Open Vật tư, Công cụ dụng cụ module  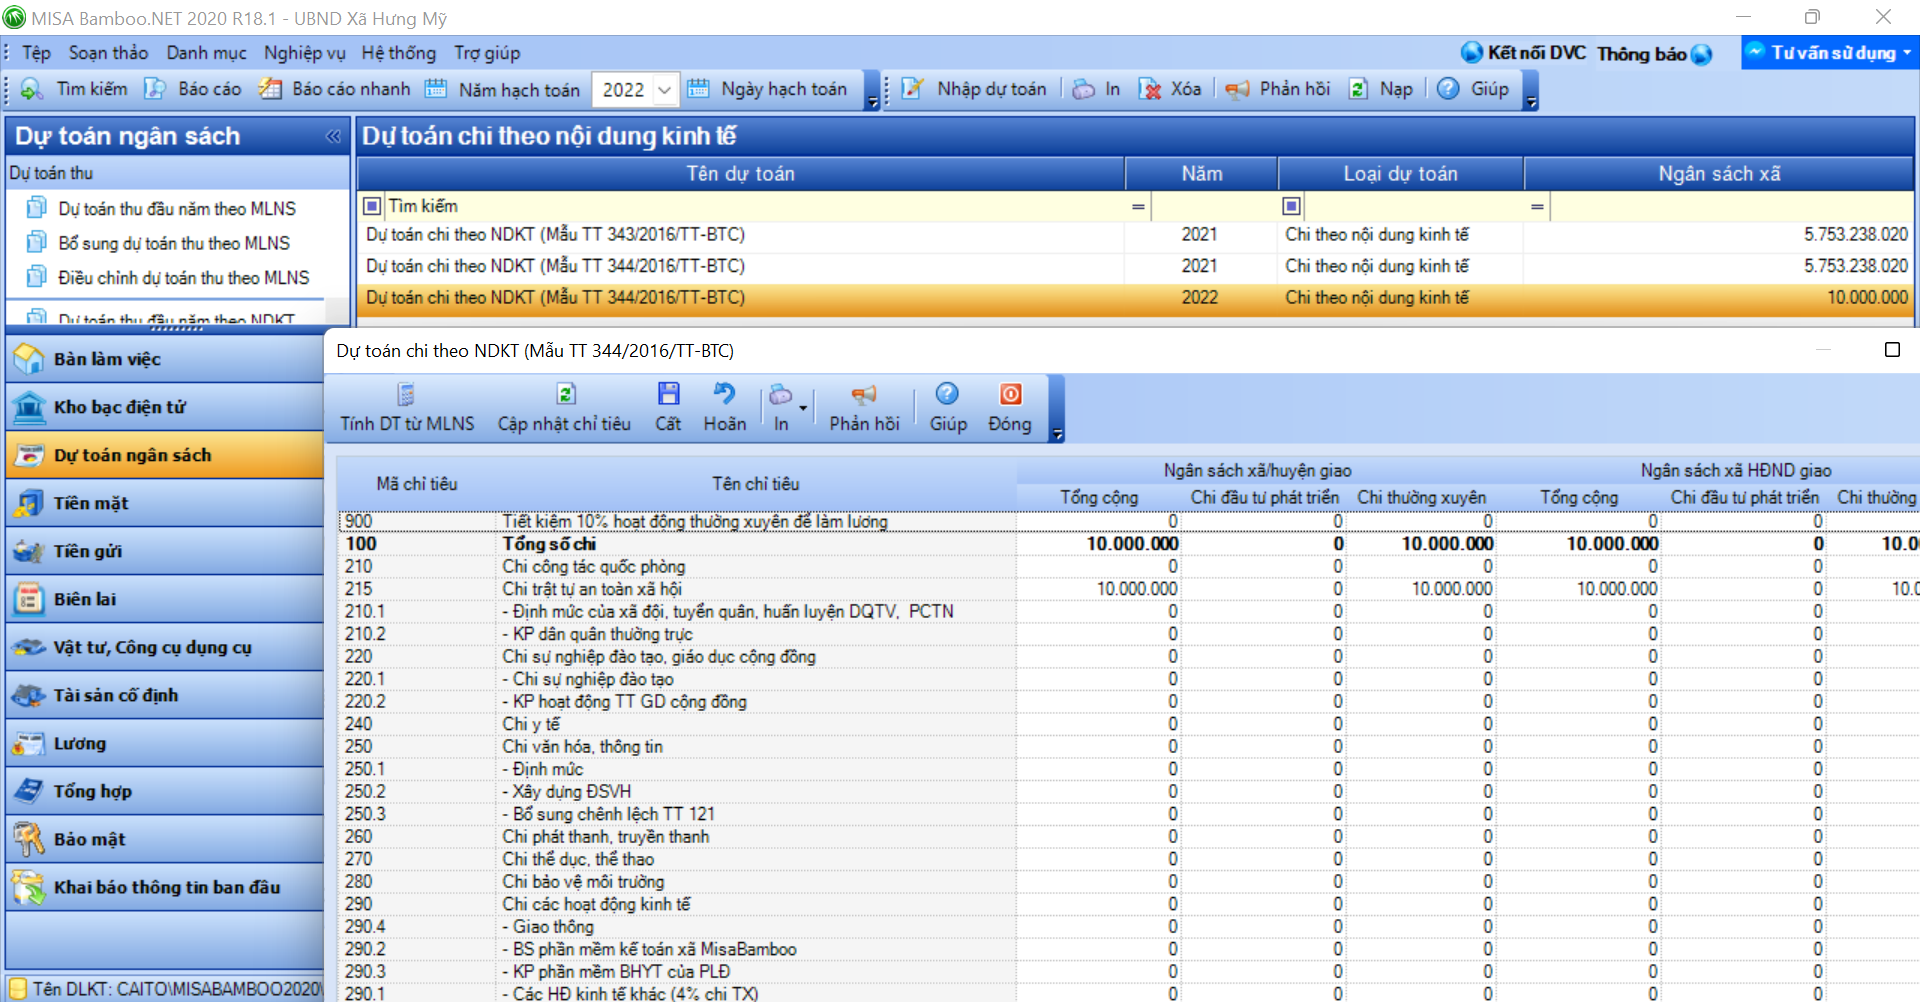164,647
